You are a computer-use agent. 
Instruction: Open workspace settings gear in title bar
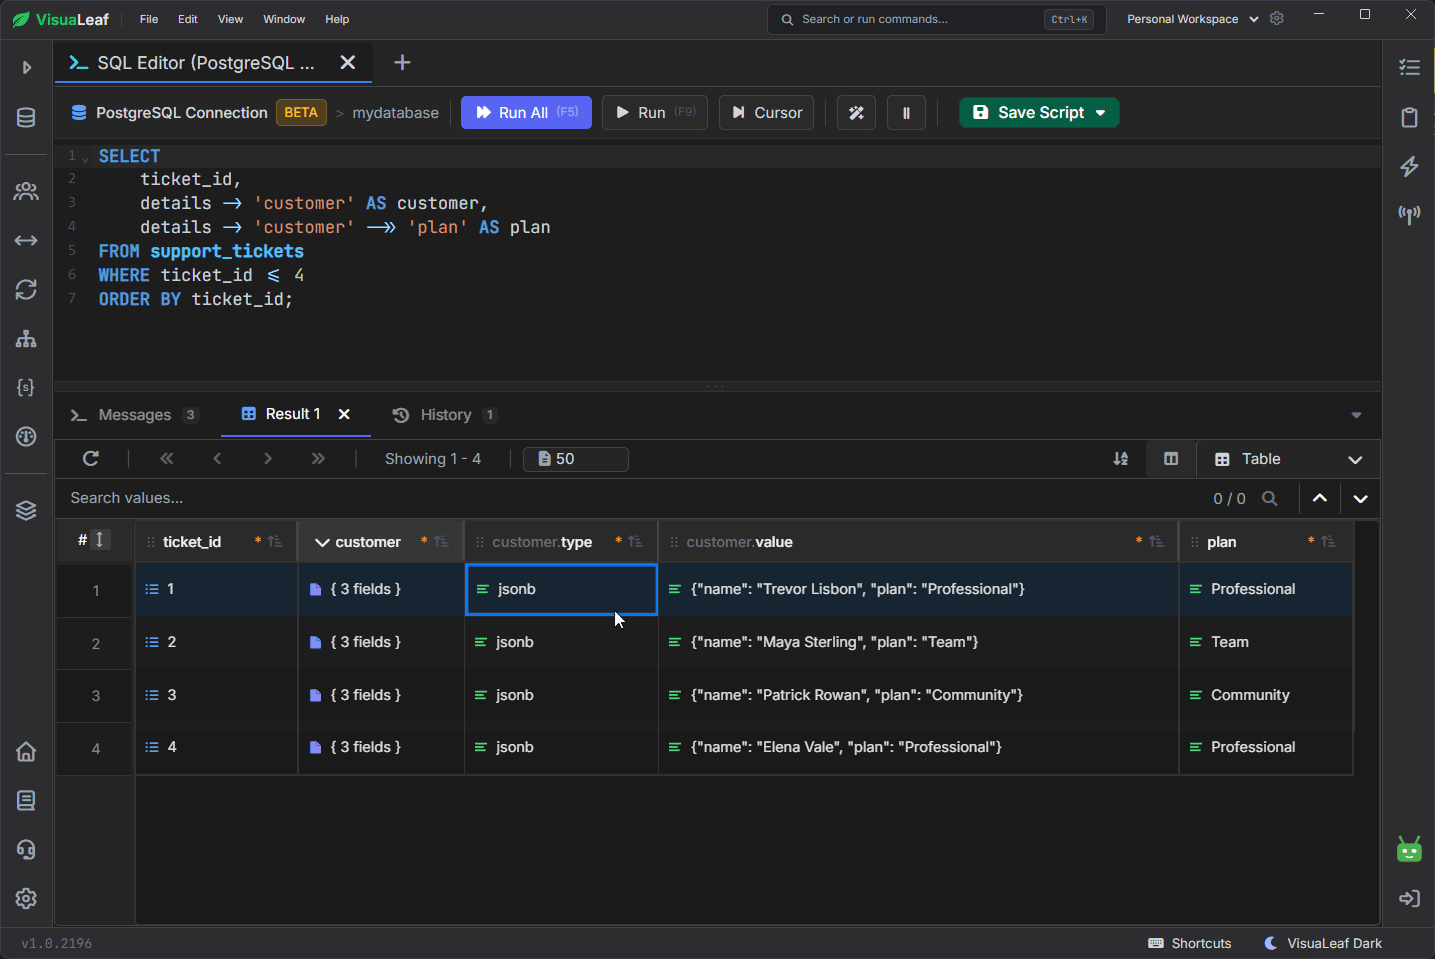click(1277, 18)
